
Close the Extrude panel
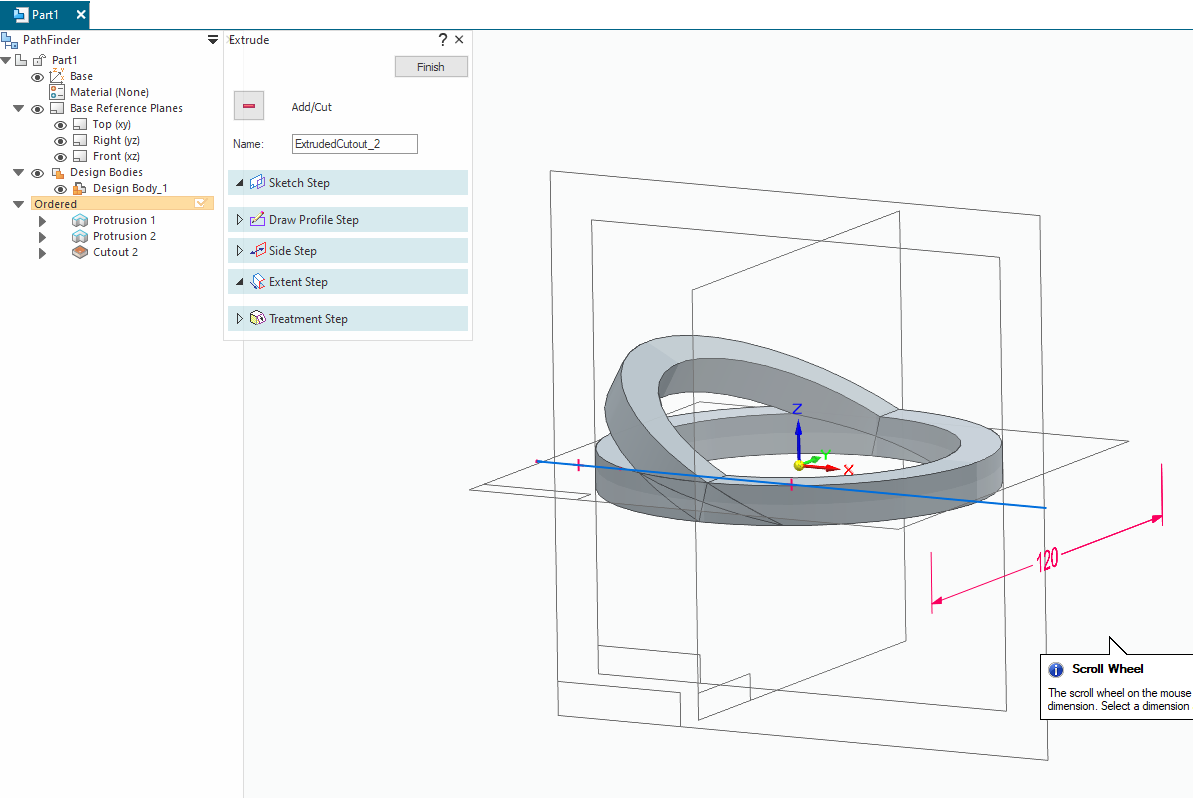pyautogui.click(x=459, y=40)
